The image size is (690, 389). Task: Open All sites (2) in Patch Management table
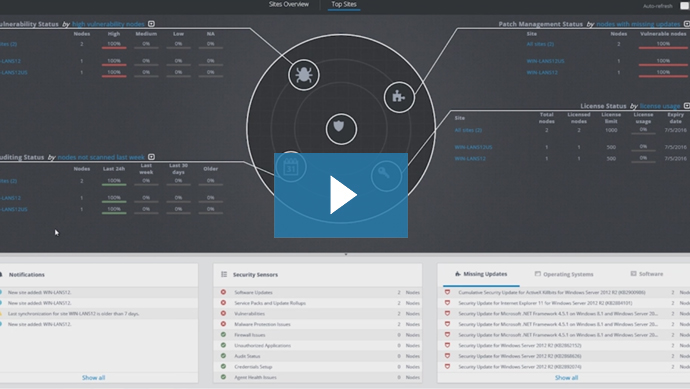tap(540, 44)
